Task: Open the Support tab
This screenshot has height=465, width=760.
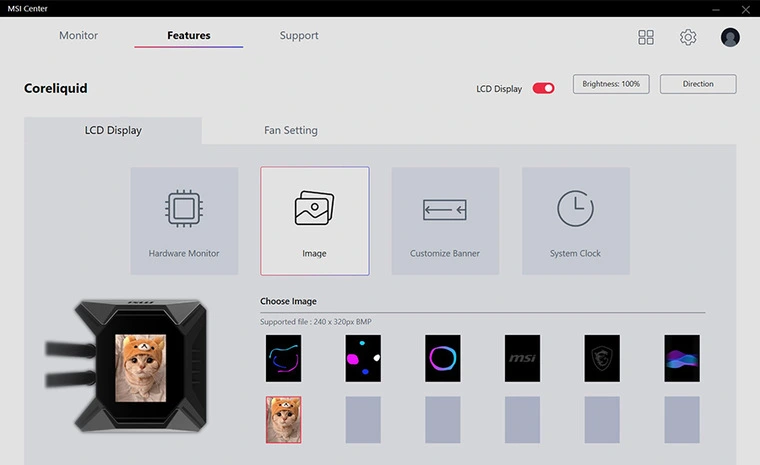Action: point(299,35)
